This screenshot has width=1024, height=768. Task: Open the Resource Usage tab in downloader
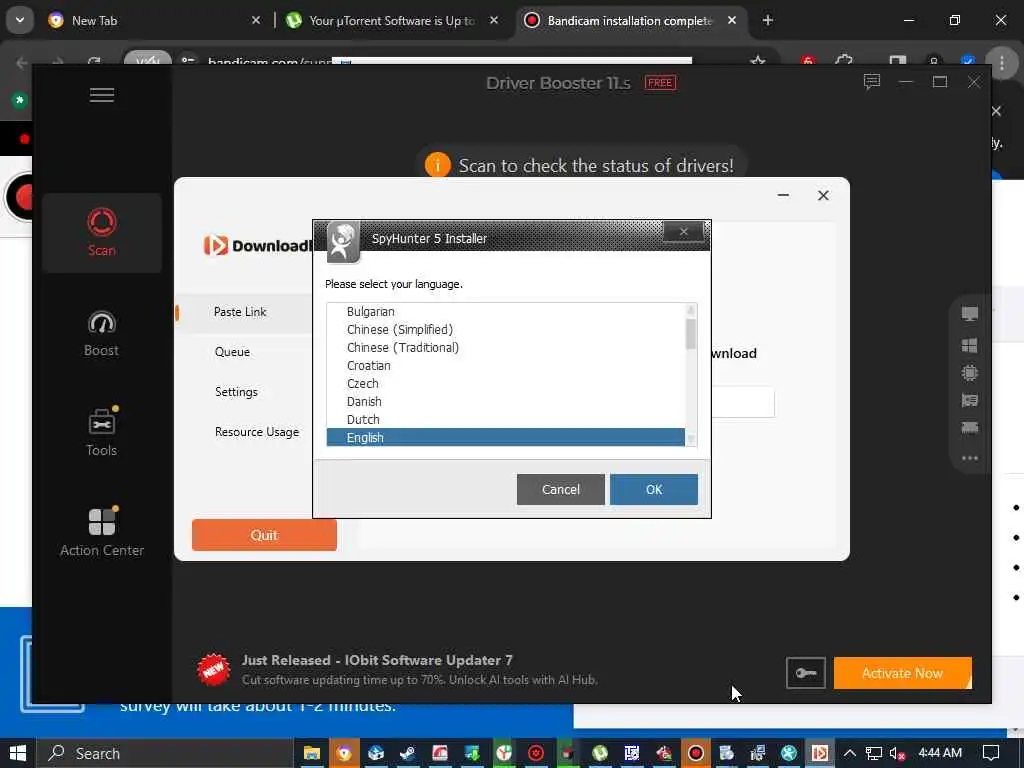click(257, 432)
